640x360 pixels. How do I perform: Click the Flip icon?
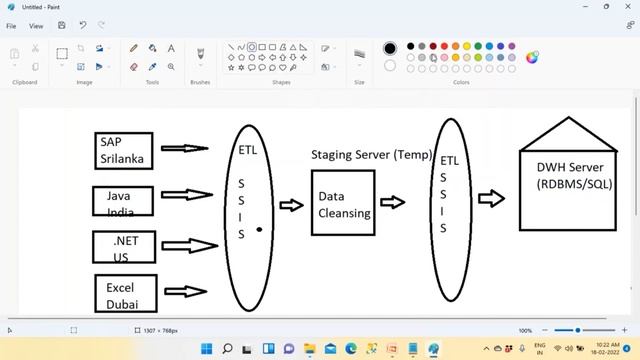99,66
